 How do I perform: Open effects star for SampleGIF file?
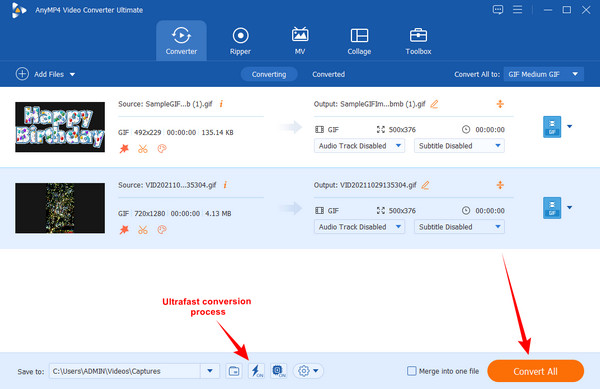point(124,148)
